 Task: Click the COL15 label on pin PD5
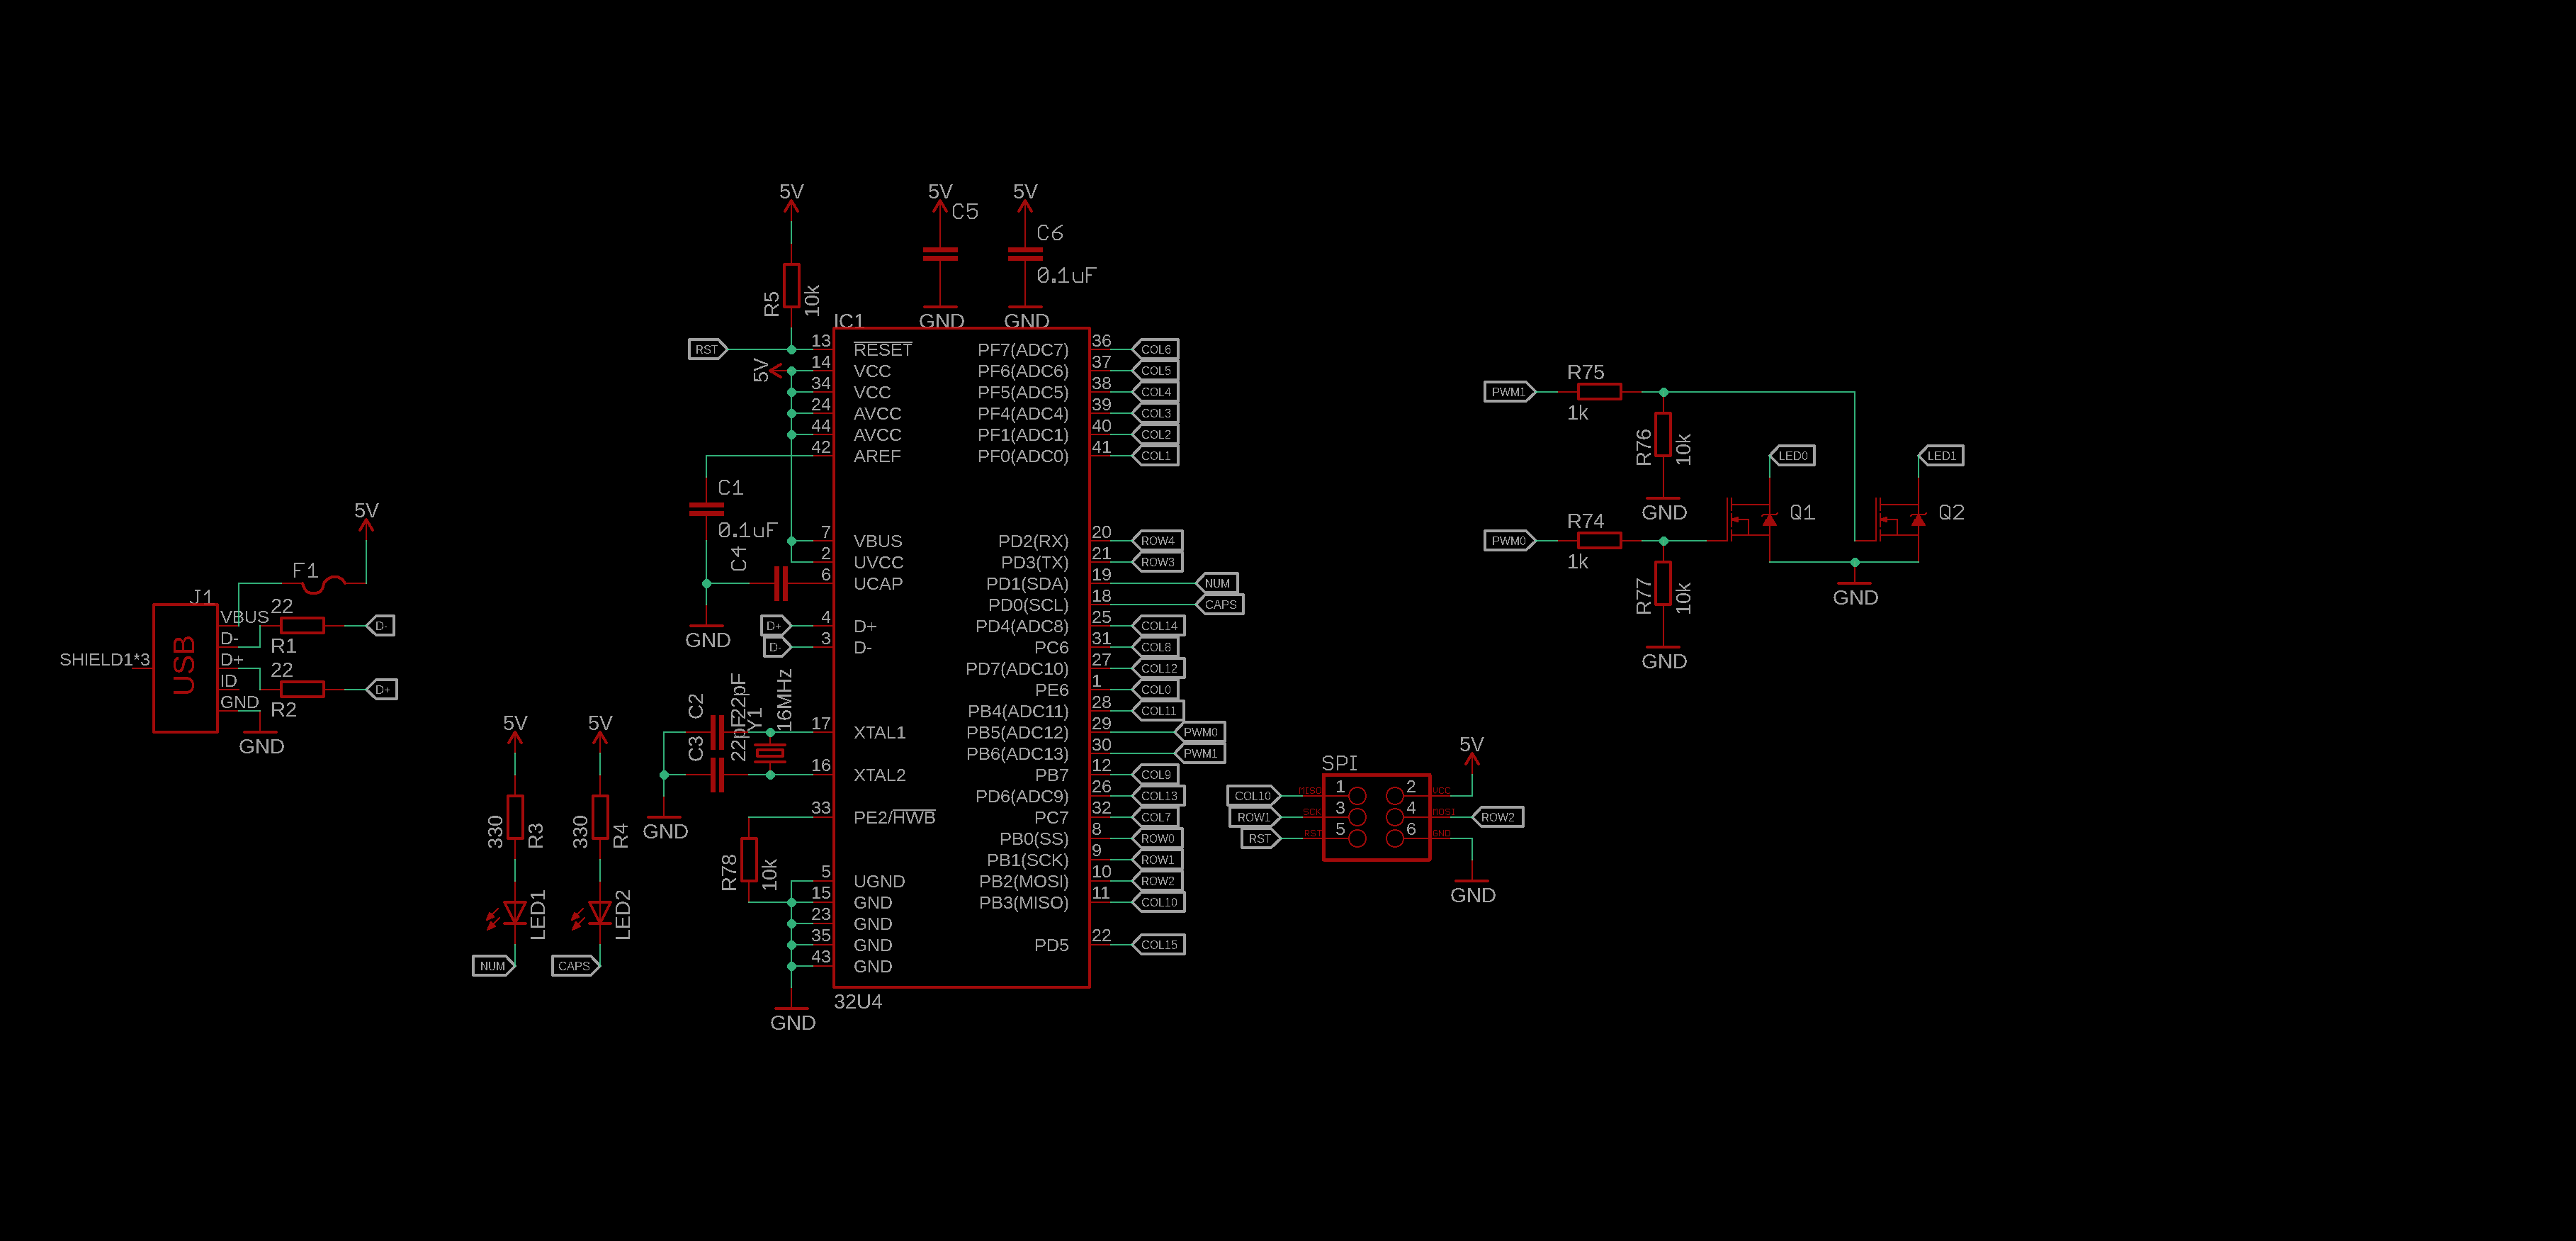pos(1158,945)
